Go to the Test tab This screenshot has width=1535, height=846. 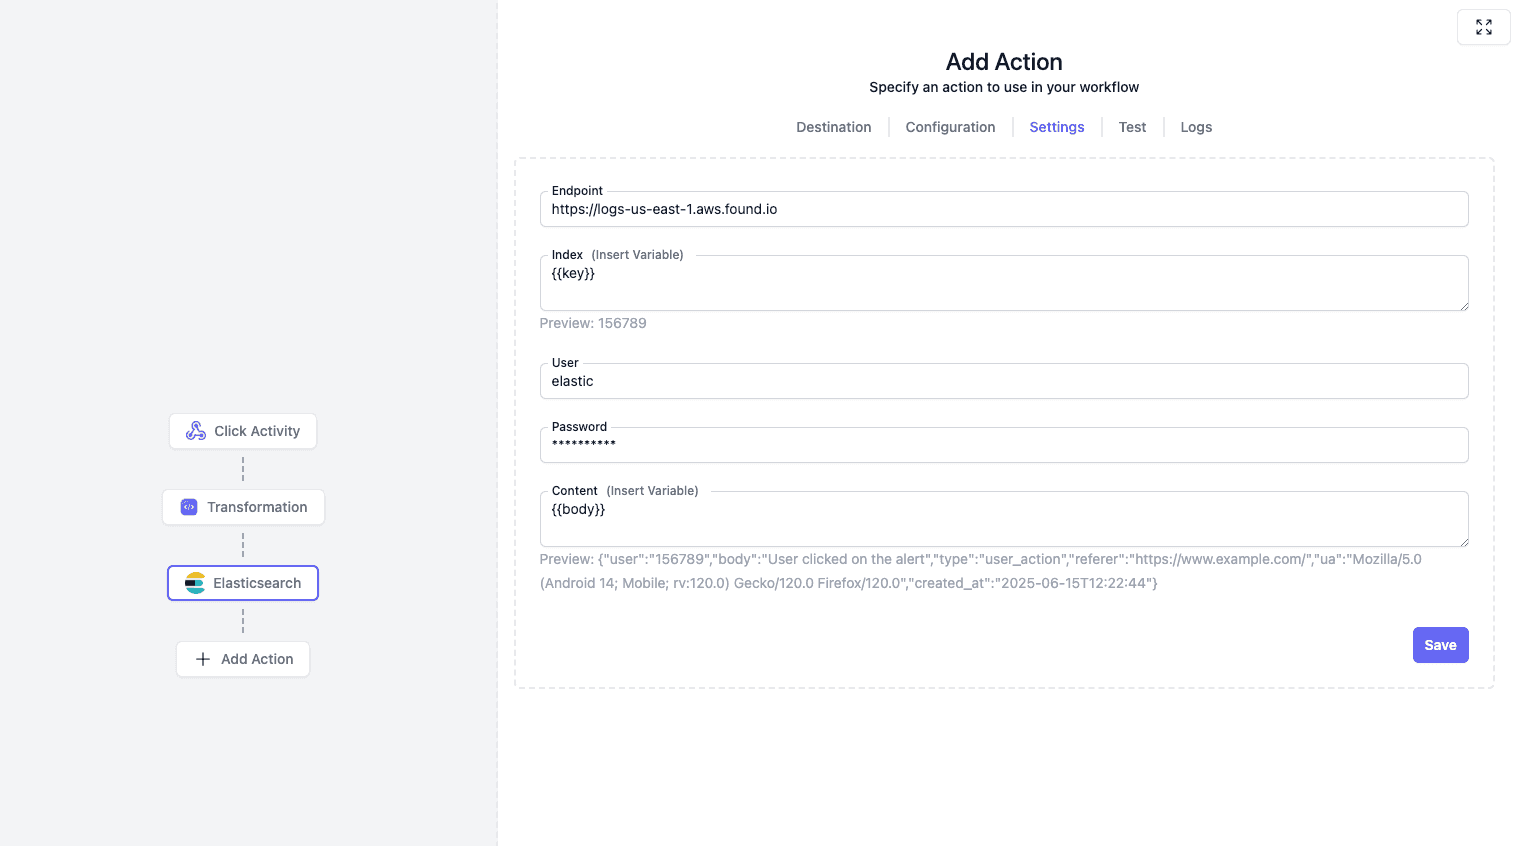(x=1132, y=127)
